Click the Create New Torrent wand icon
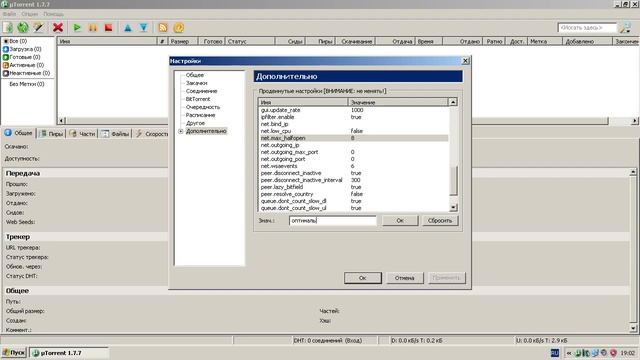 tap(38, 27)
